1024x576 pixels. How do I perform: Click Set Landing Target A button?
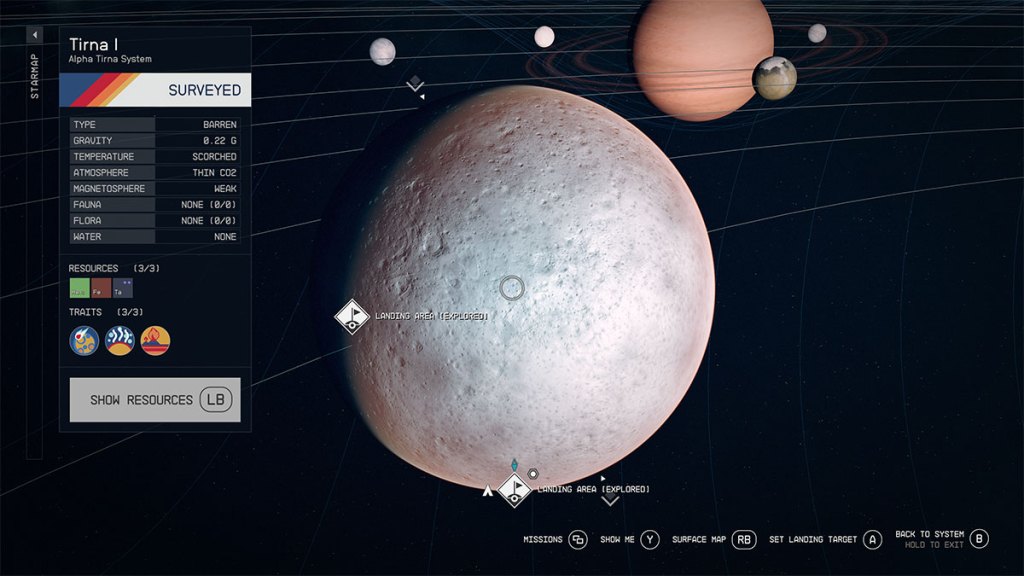[x=872, y=540]
